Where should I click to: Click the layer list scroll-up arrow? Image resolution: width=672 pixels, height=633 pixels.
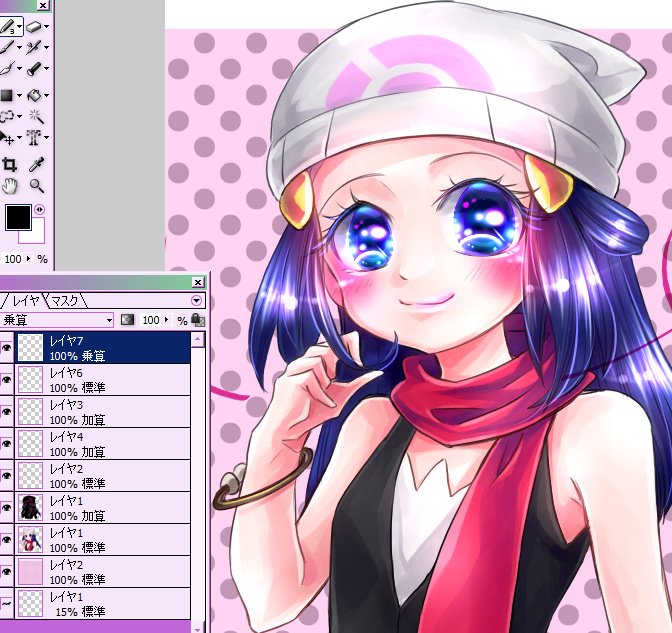coord(198,340)
